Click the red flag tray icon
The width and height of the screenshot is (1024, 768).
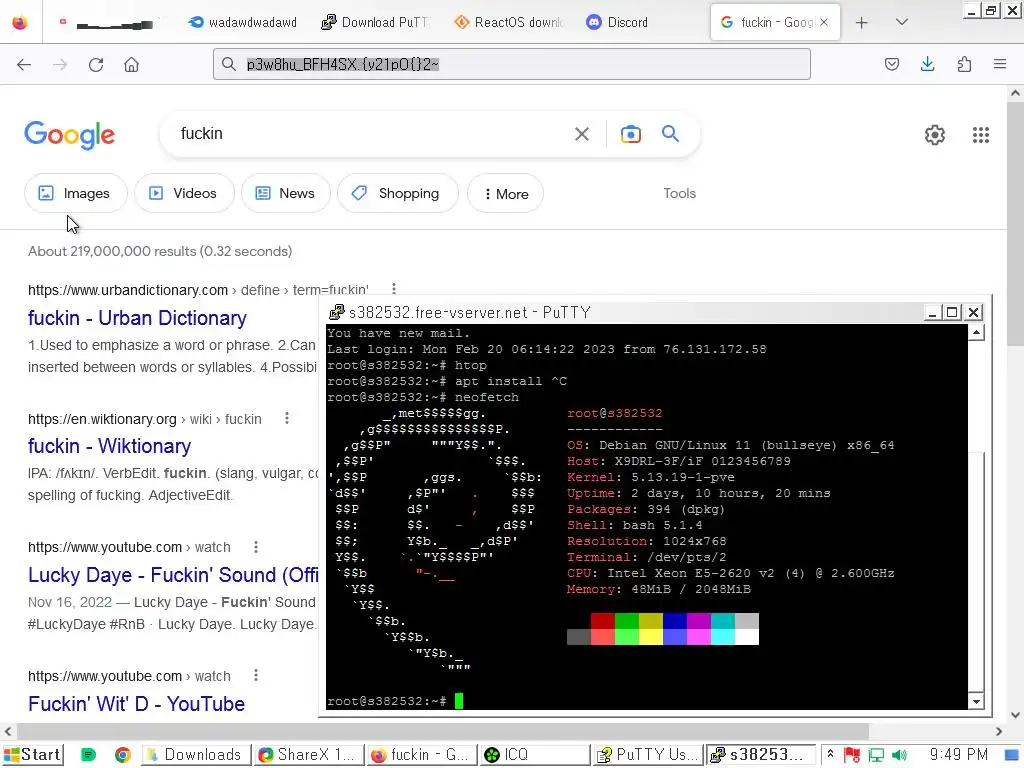[x=852, y=755]
